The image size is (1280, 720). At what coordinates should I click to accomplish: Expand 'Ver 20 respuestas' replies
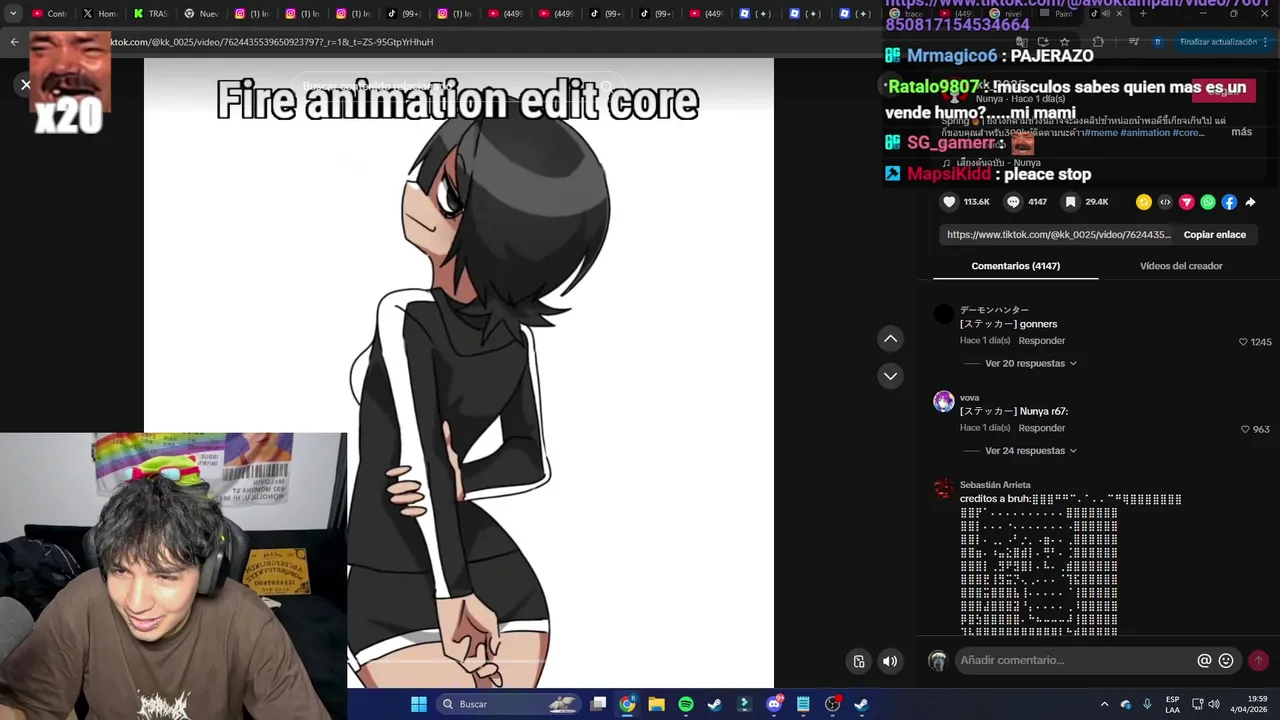[1030, 363]
